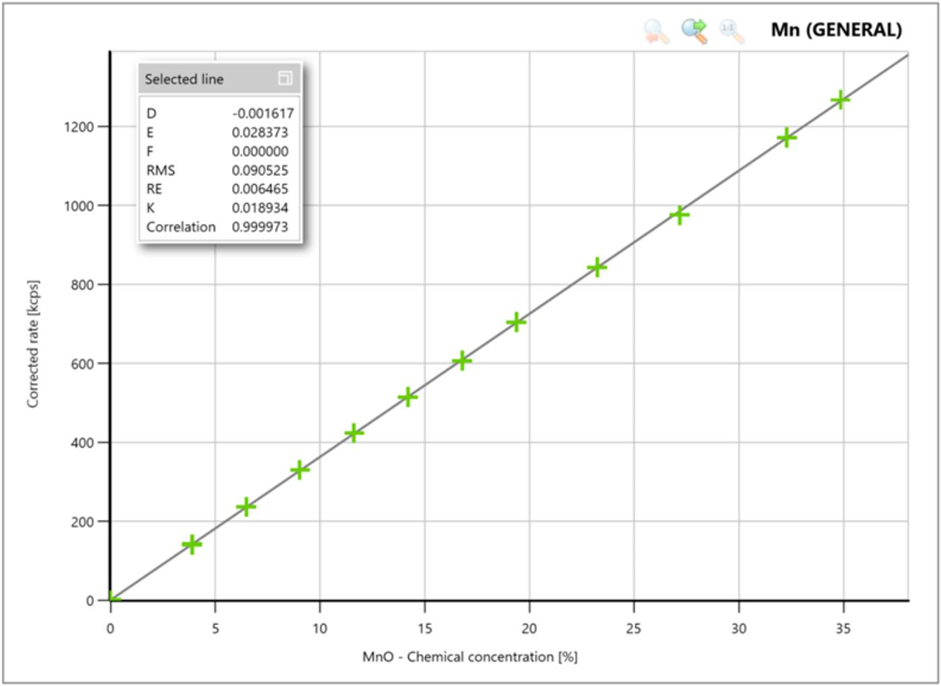
Task: Select the data point near 17% MnO, 600 kcps
Action: tap(461, 361)
